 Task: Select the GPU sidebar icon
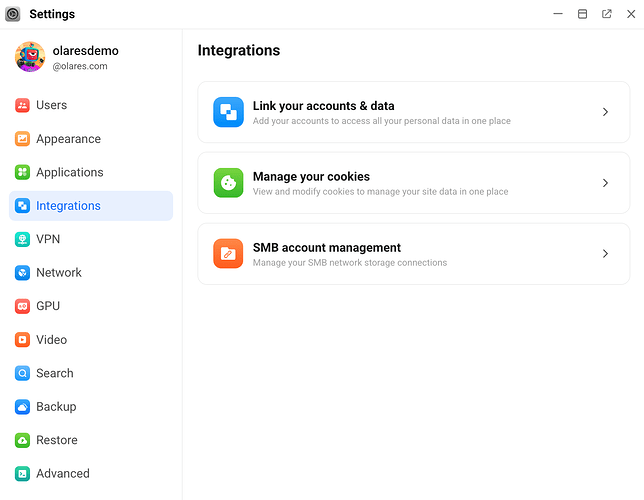pyautogui.click(x=23, y=306)
